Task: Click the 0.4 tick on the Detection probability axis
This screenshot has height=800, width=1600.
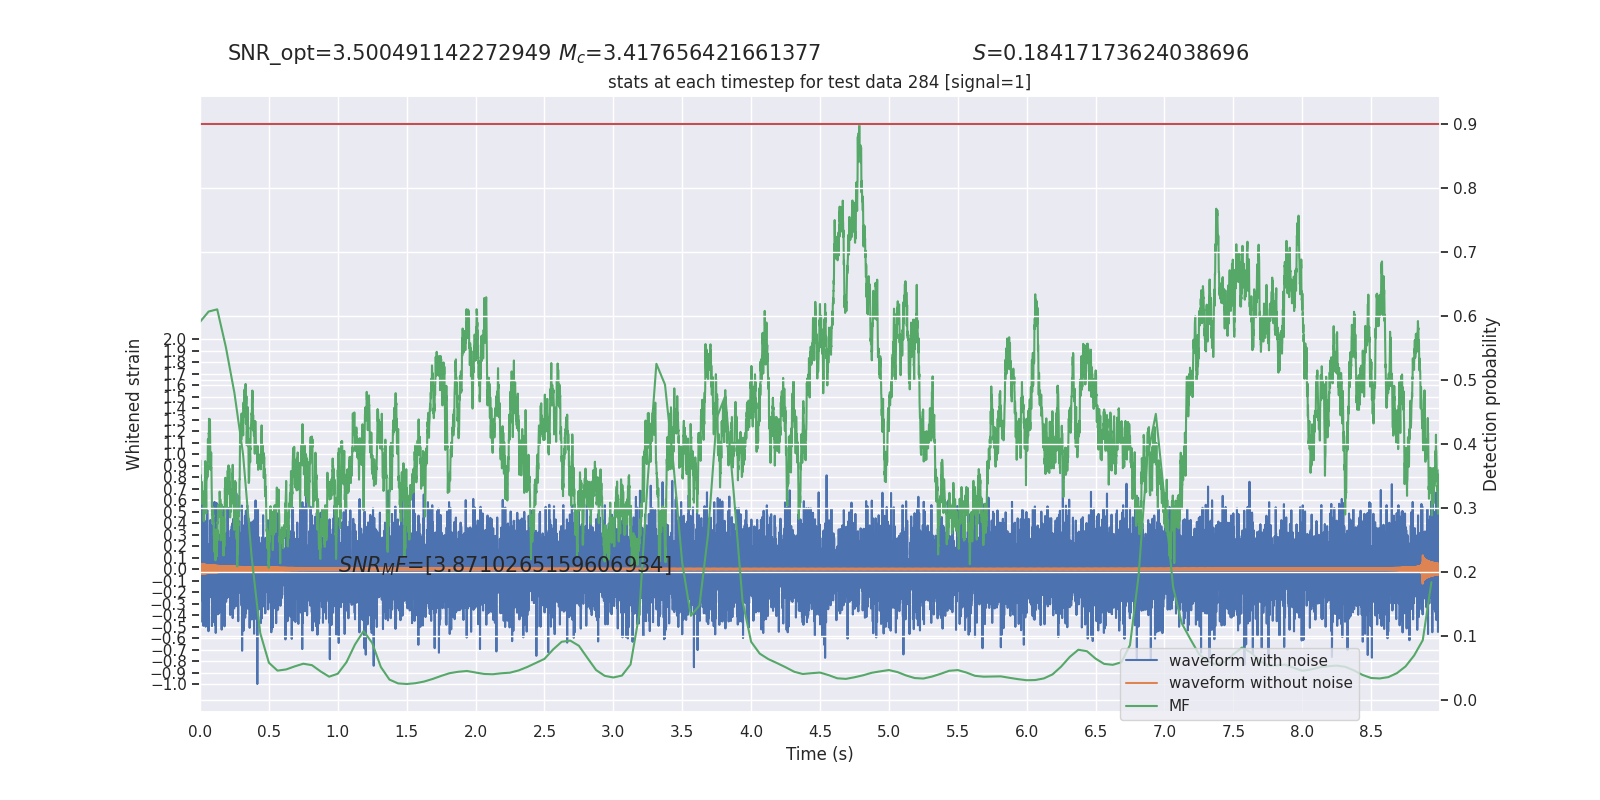Action: tap(1465, 445)
